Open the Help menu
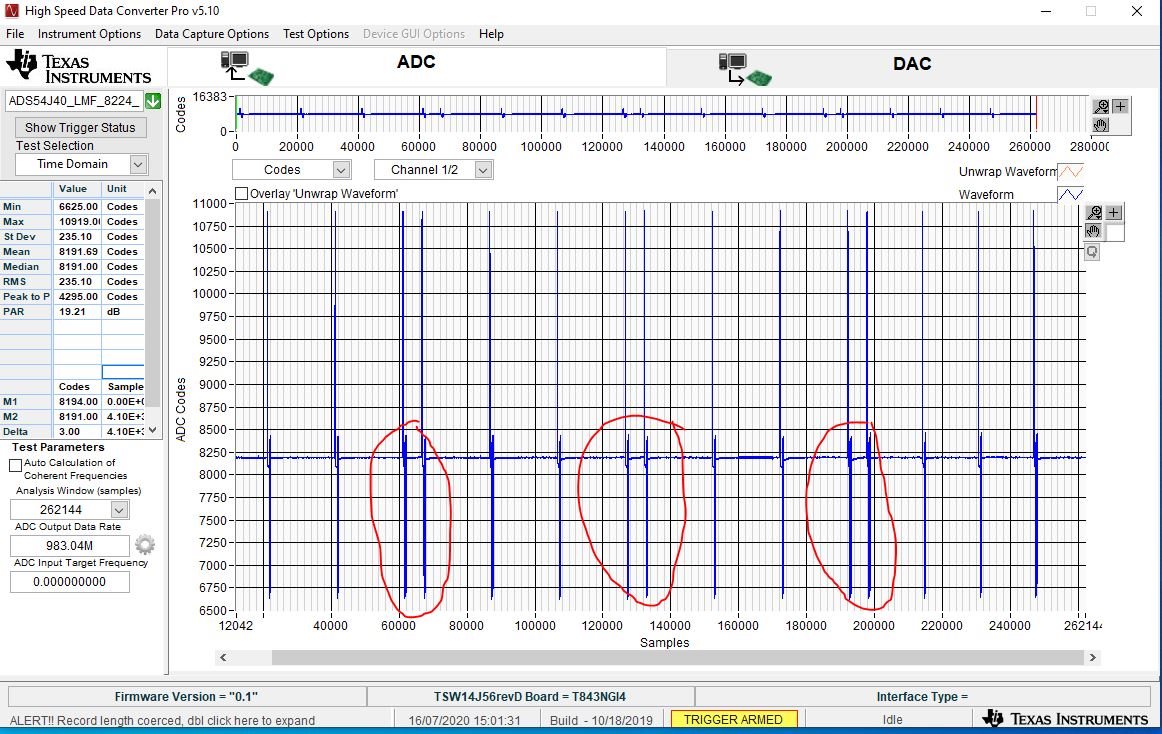The image size is (1162, 734). 491,34
